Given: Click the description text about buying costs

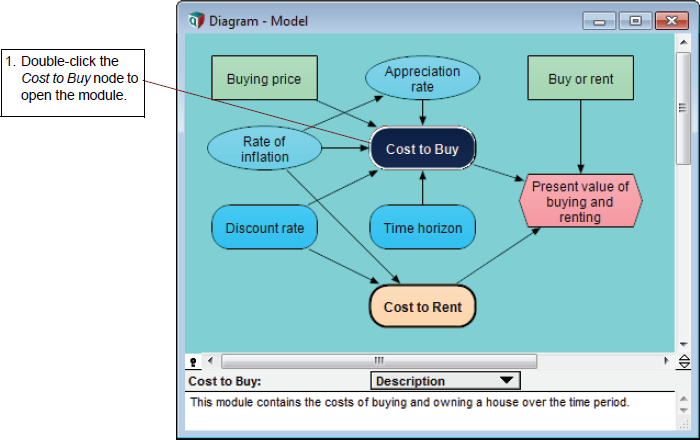Looking at the screenshot, I should point(409,402).
